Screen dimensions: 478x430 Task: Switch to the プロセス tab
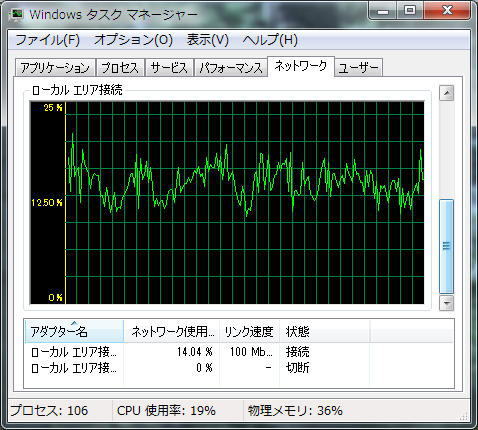[120, 68]
